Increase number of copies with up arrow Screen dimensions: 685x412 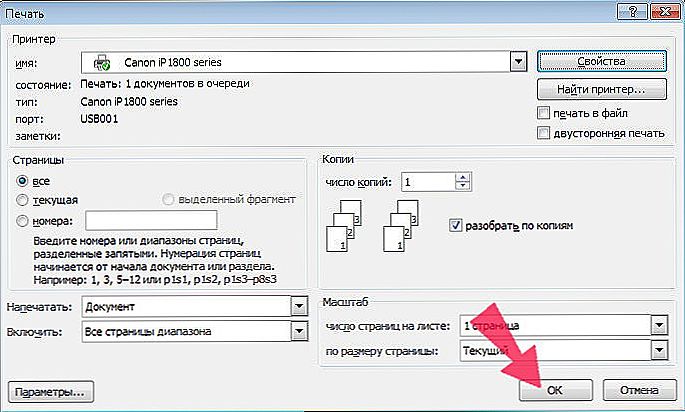(463, 177)
